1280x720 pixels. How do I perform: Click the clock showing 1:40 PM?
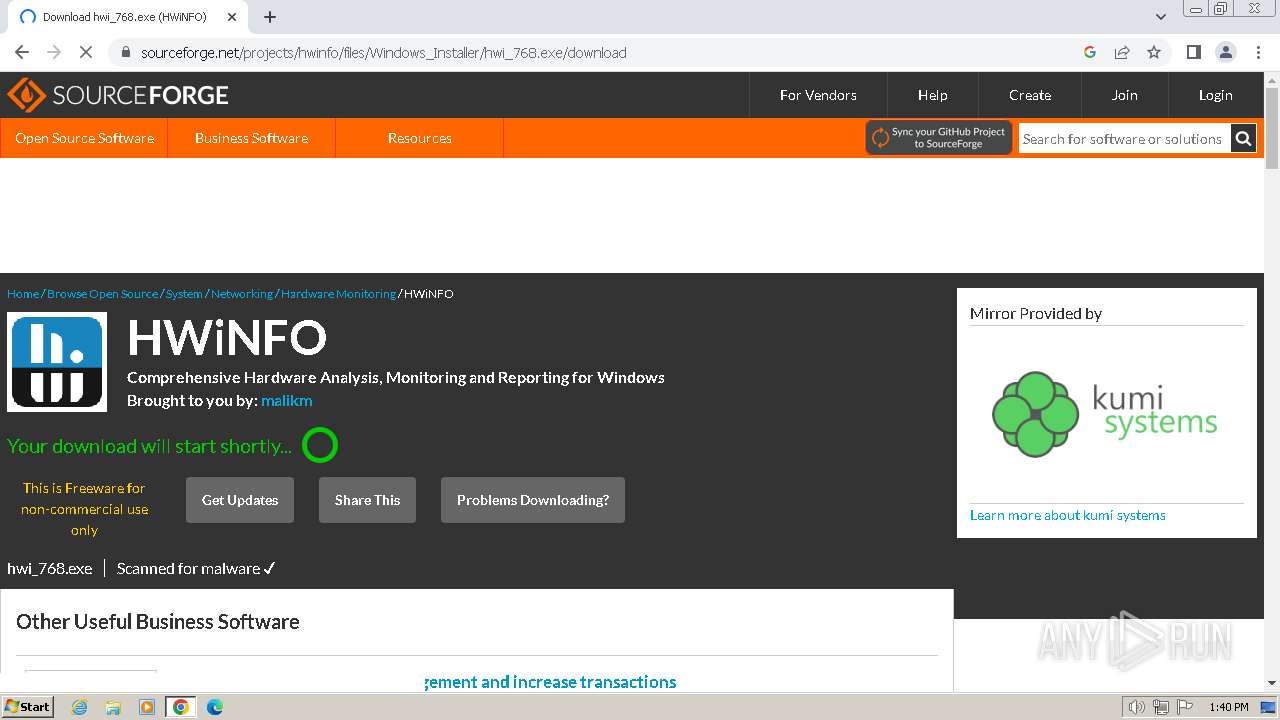coord(1228,707)
